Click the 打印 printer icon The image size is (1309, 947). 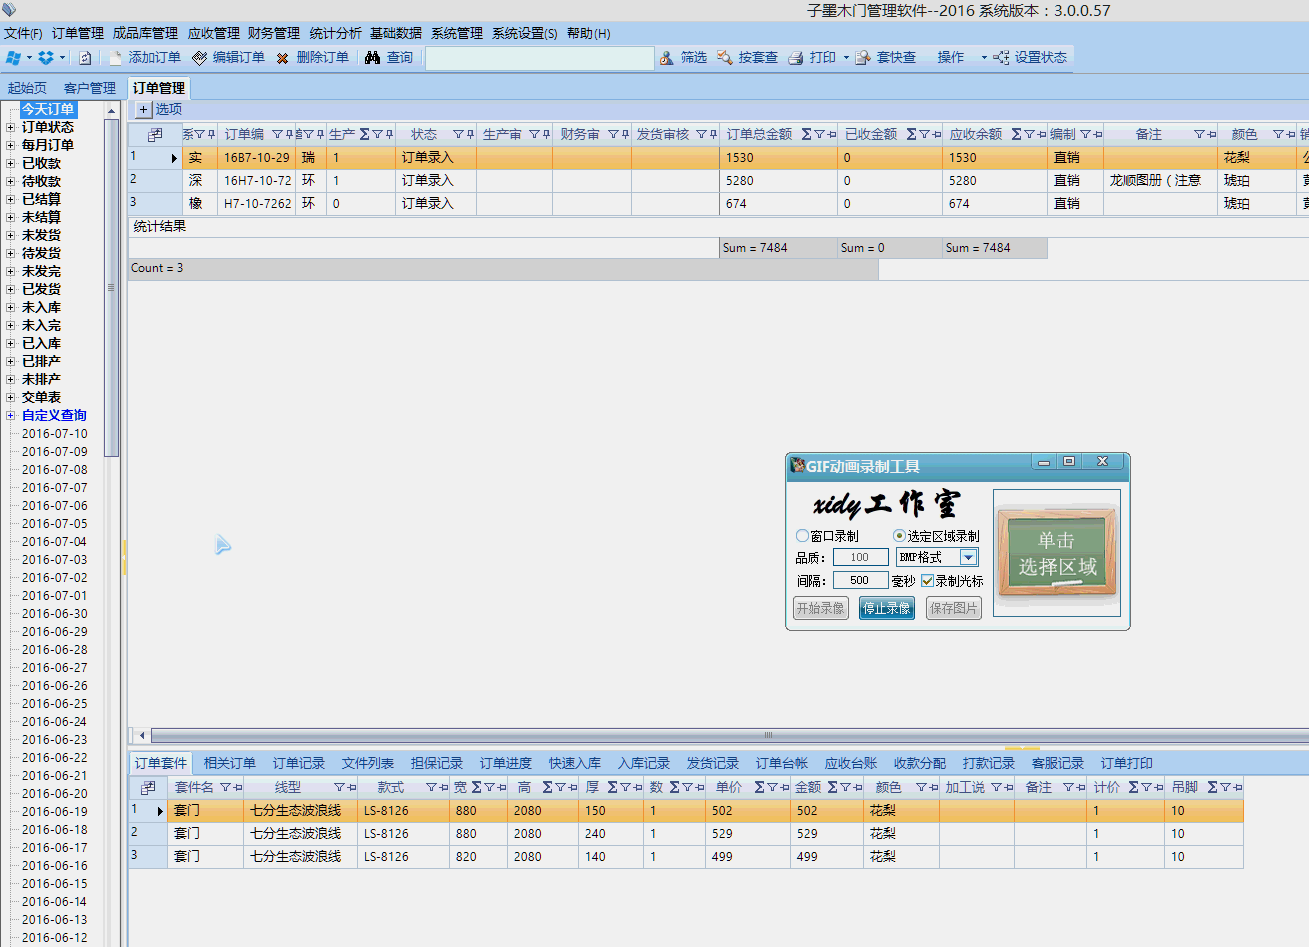coord(796,58)
